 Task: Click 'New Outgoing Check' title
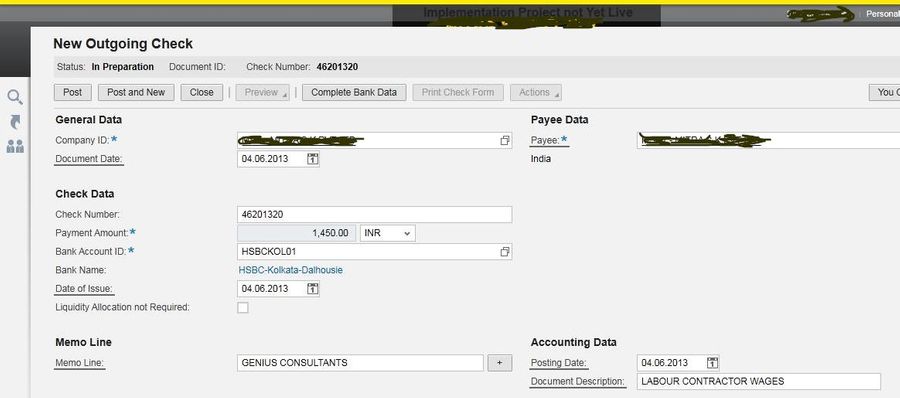(x=123, y=44)
